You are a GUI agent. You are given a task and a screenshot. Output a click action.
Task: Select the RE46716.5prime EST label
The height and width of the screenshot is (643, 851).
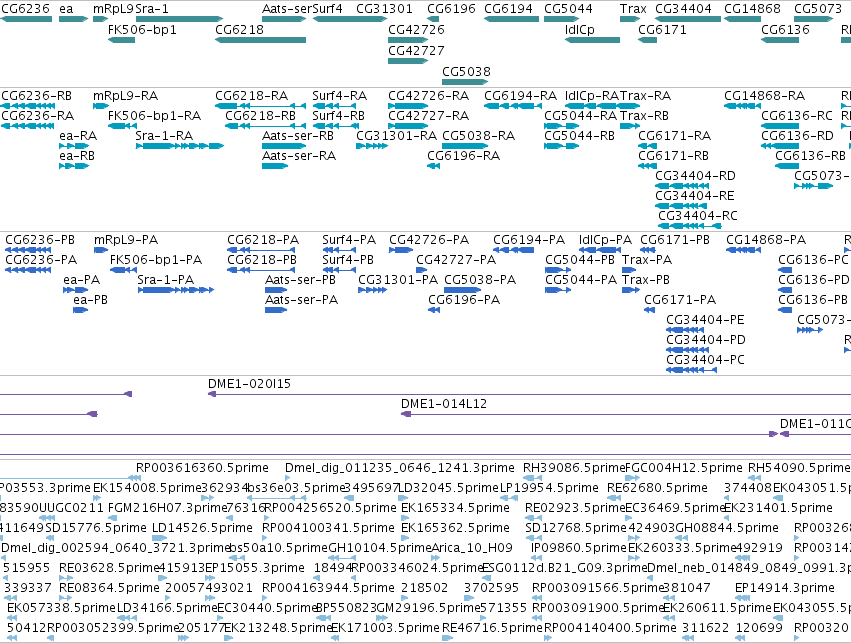[492, 628]
